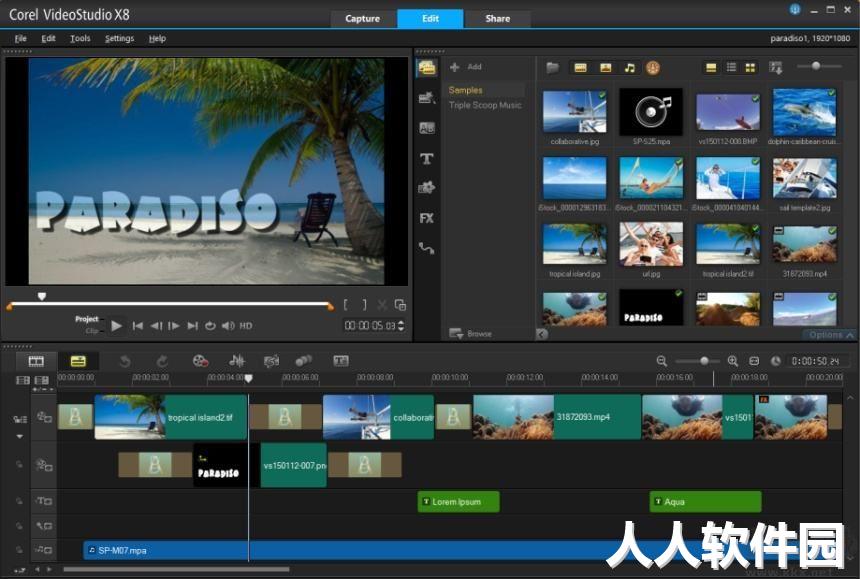The height and width of the screenshot is (579, 860).
Task: Open the Title library
Action: click(x=427, y=159)
